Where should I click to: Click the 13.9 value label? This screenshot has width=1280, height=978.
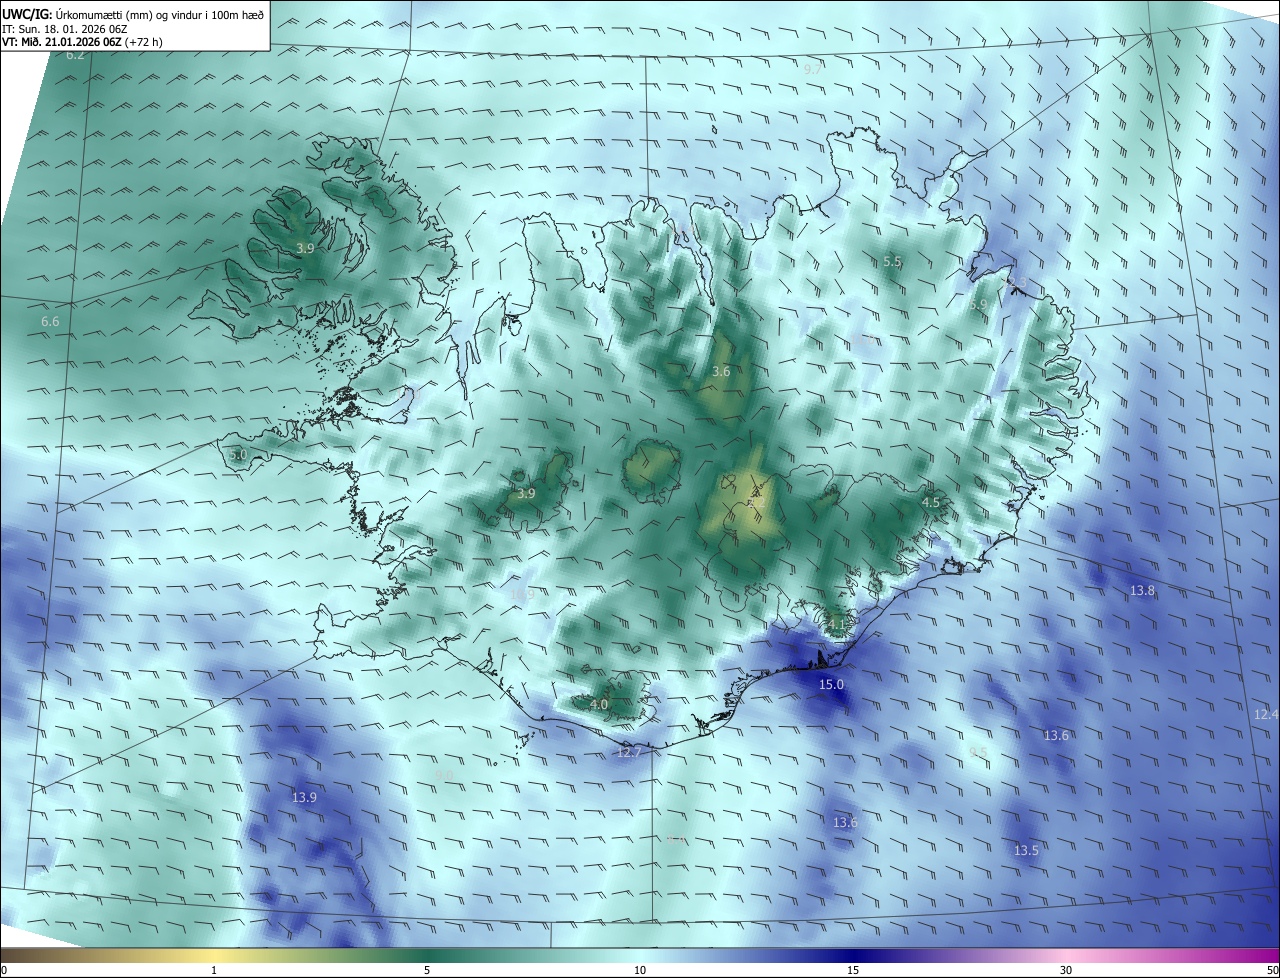pos(305,797)
